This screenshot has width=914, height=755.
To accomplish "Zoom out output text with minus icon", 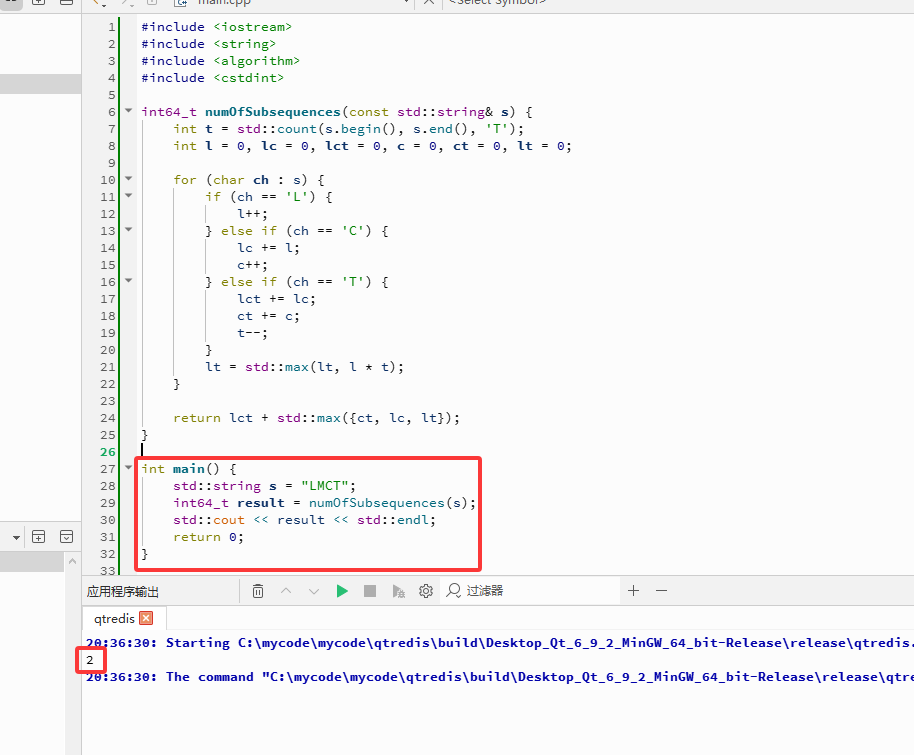I will [x=661, y=591].
